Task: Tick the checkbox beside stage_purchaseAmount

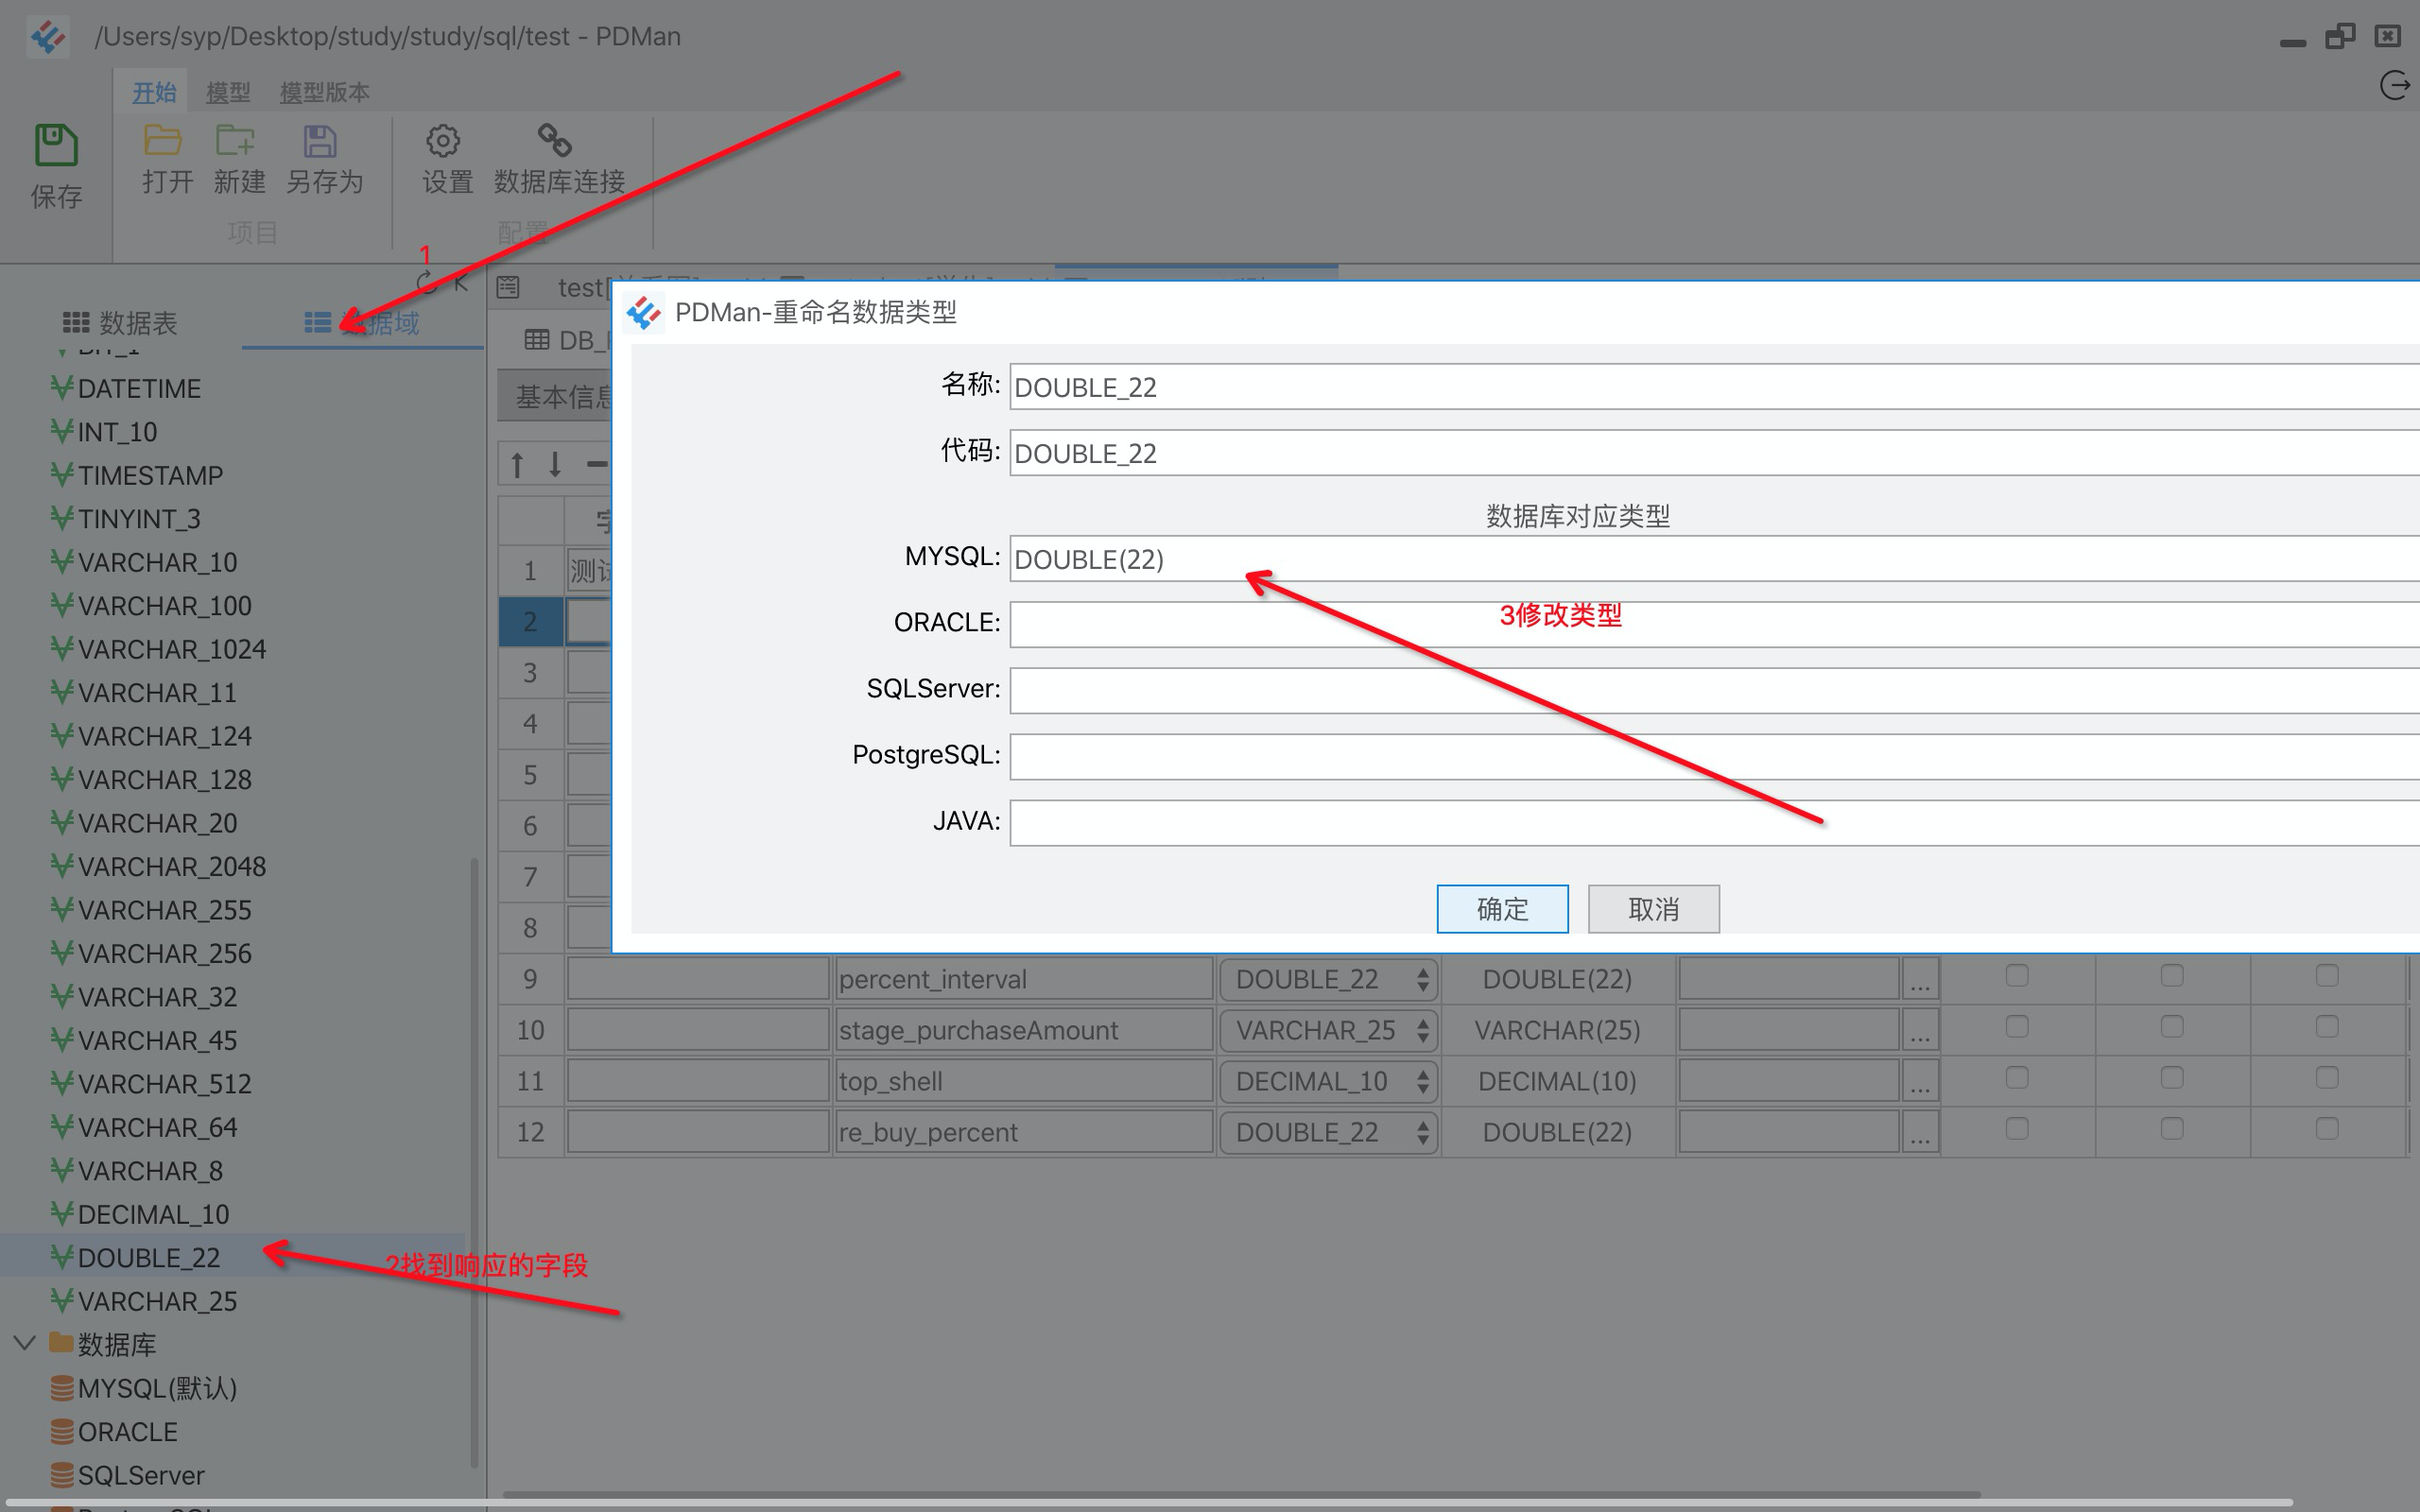Action: pyautogui.click(x=2016, y=1027)
